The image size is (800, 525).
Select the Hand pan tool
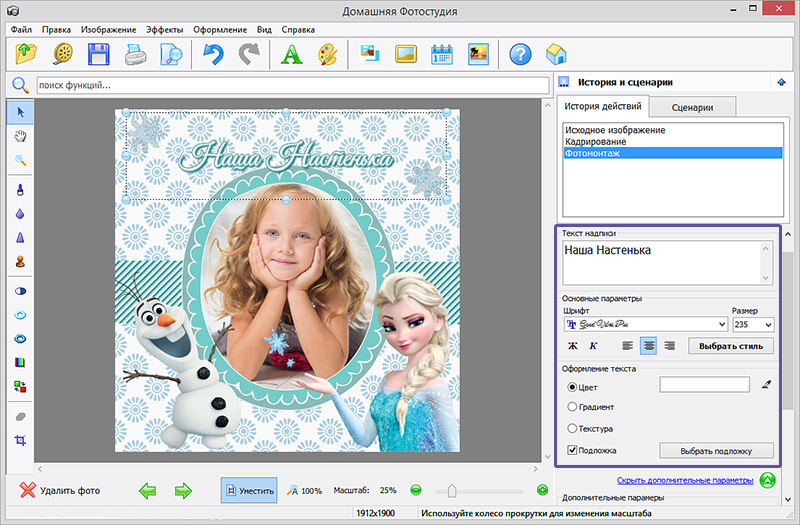click(20, 136)
